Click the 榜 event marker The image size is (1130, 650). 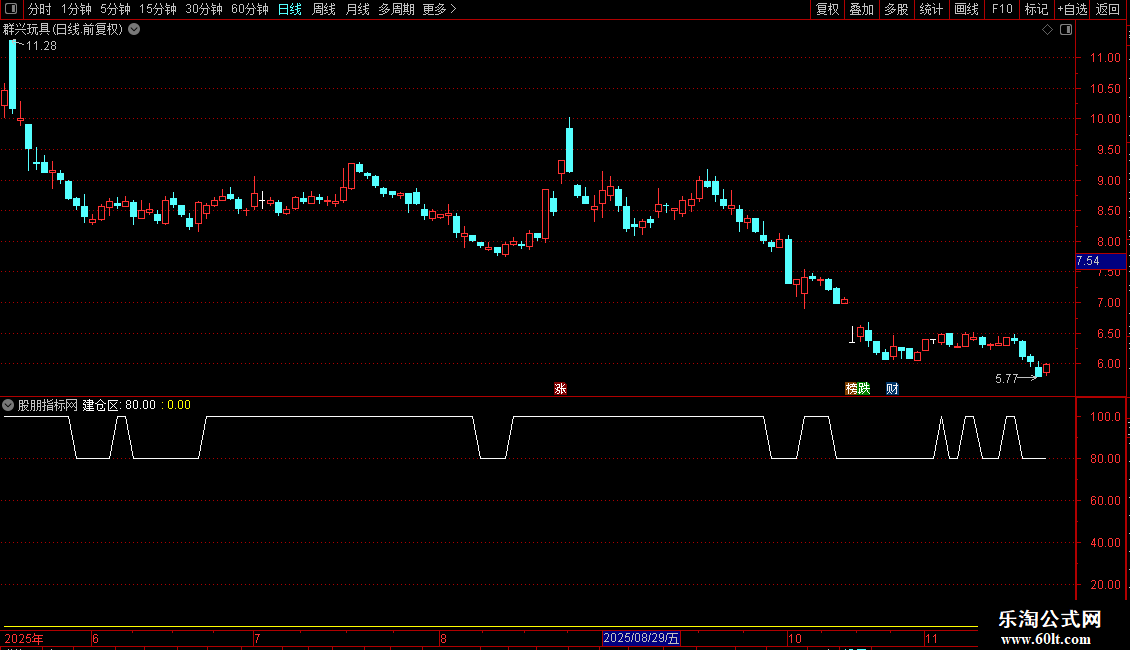[851, 388]
